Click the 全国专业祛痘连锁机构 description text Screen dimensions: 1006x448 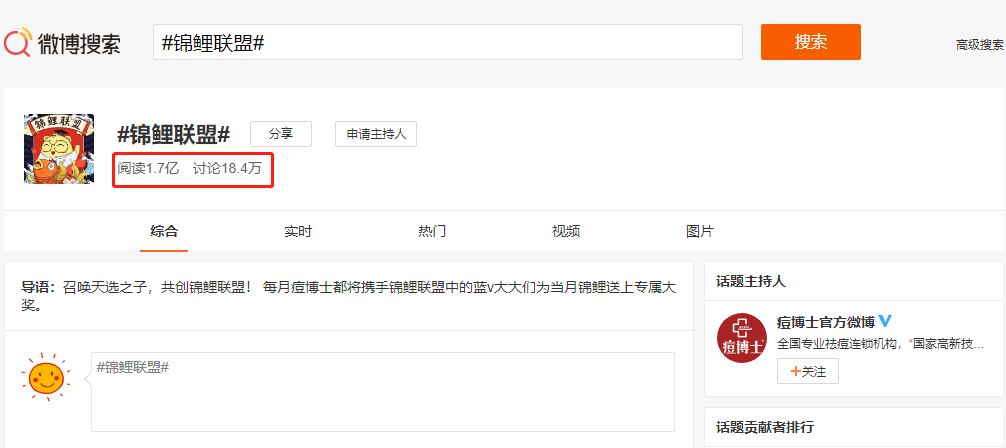click(x=880, y=344)
